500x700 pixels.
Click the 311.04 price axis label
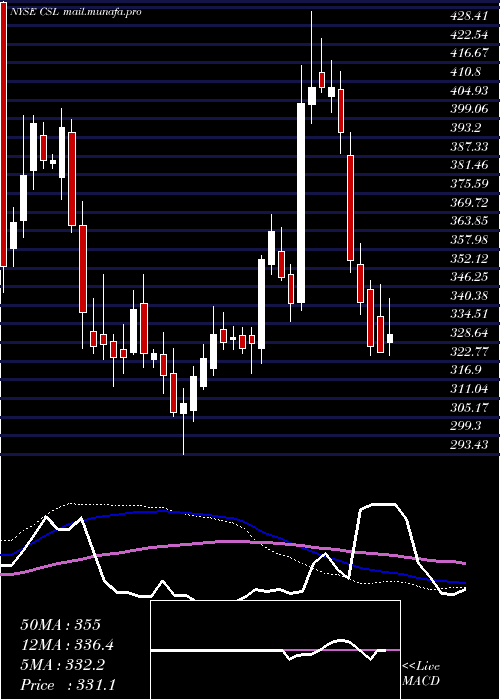(x=469, y=389)
